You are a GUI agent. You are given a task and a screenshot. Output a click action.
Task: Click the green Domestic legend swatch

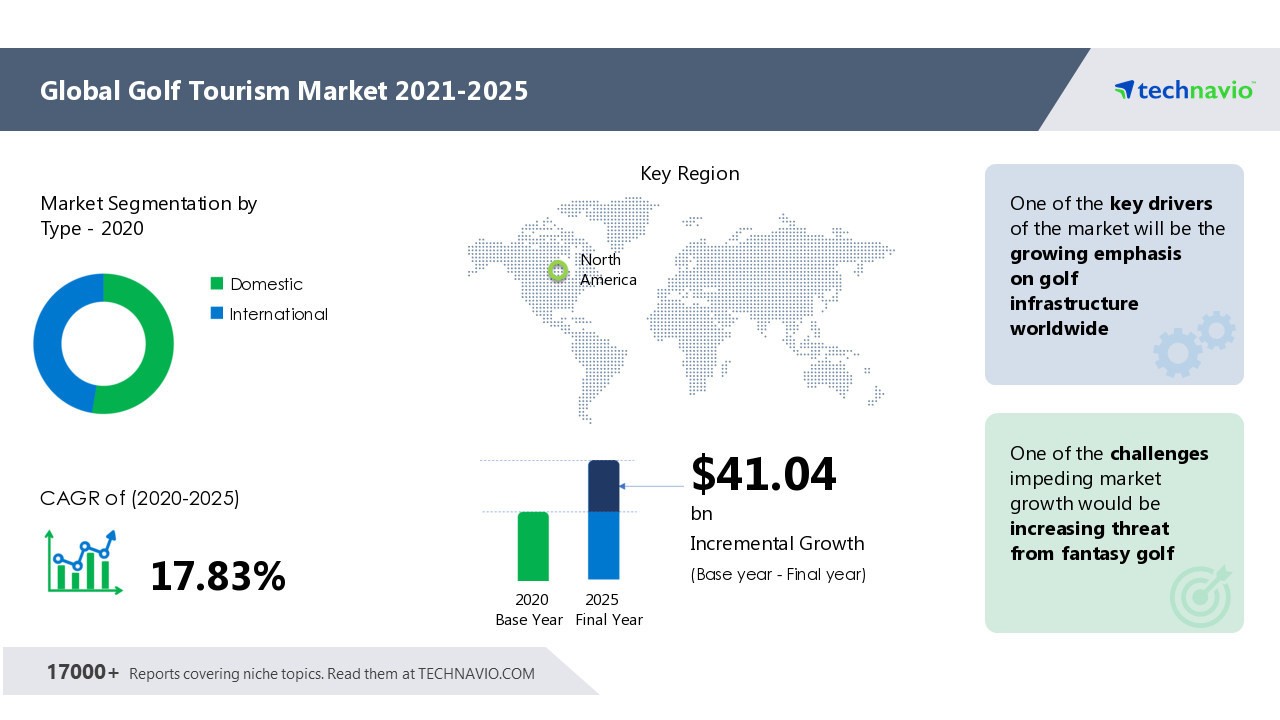(217, 284)
